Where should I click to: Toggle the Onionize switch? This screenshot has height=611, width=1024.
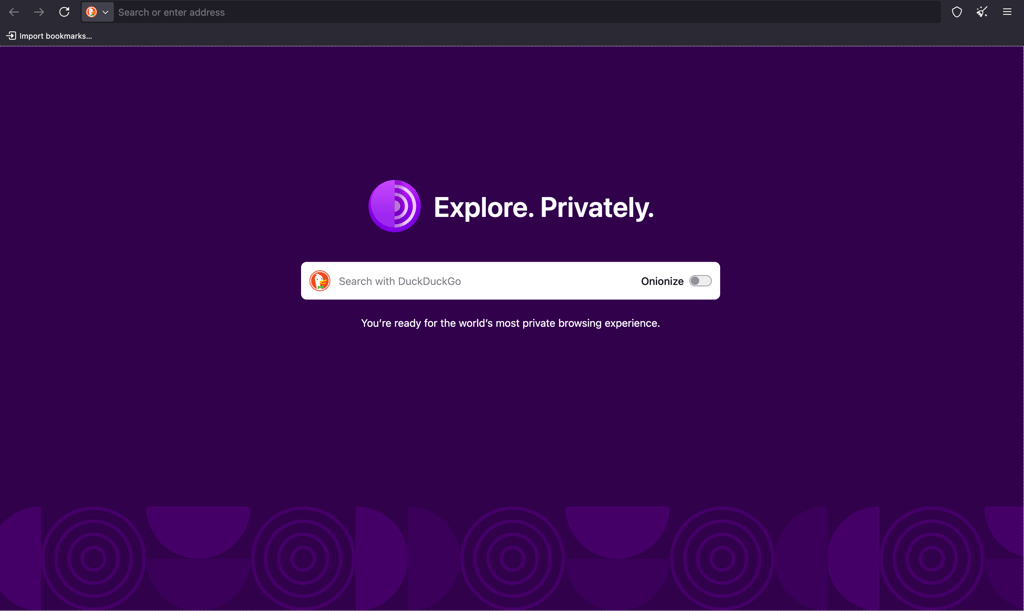coord(700,281)
